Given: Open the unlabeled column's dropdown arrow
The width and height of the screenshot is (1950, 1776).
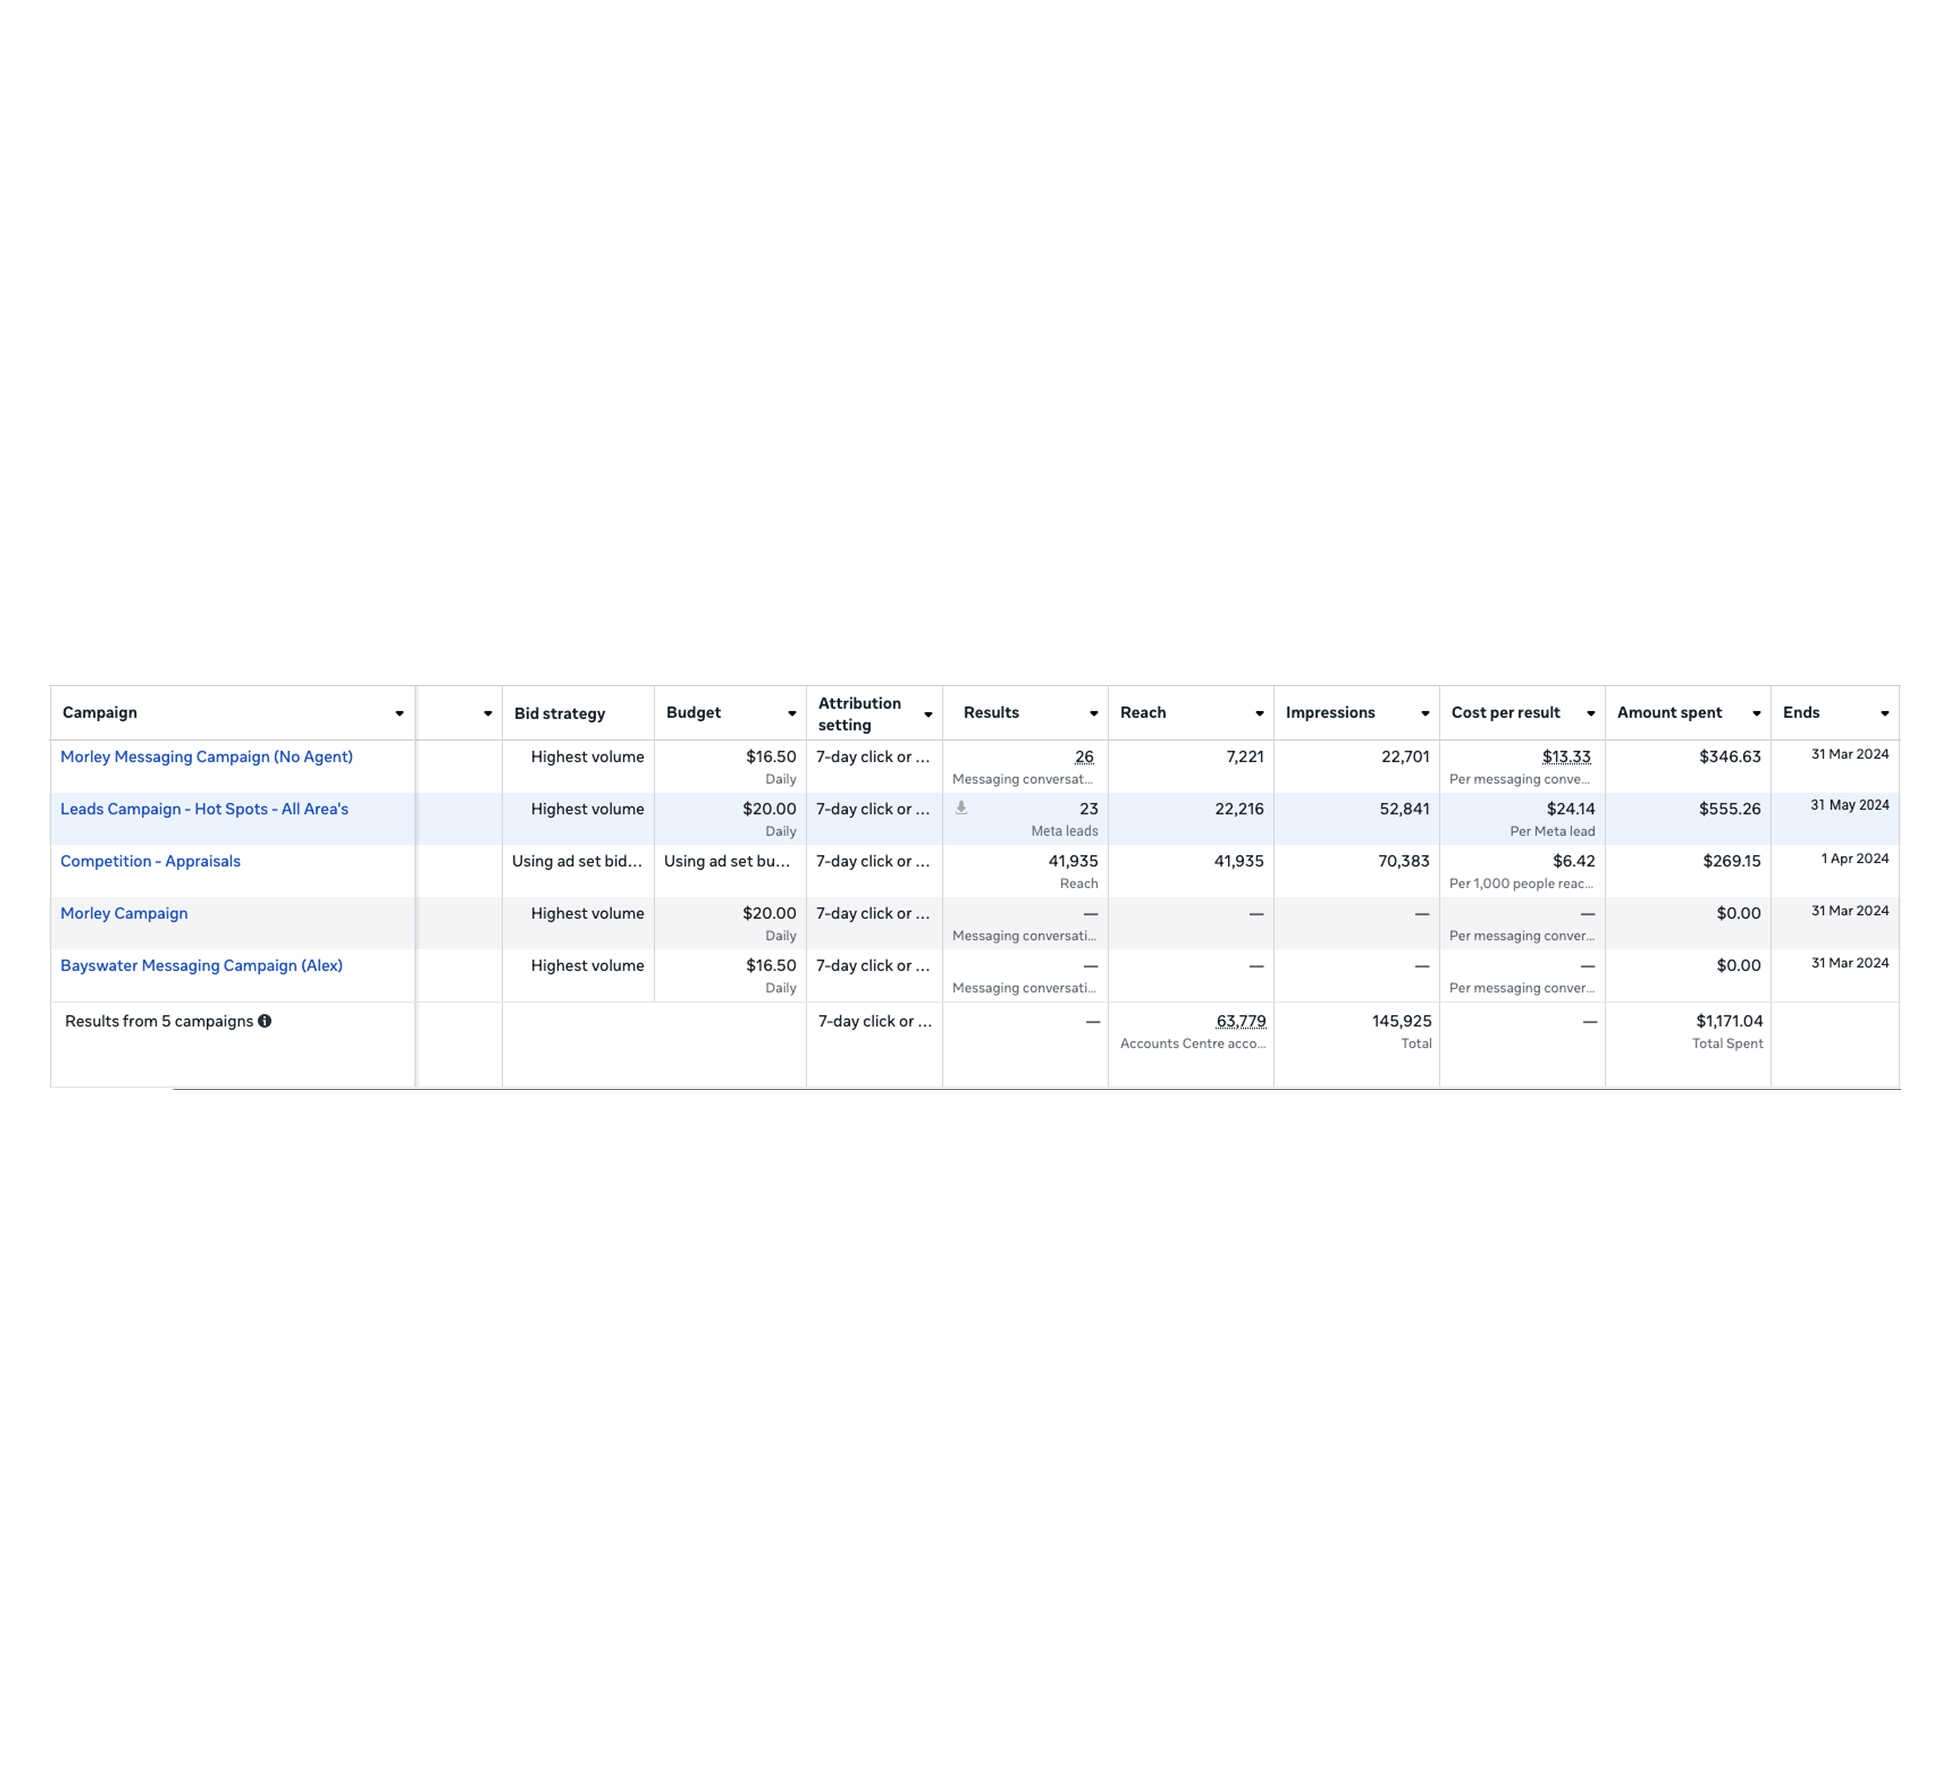Looking at the screenshot, I should (x=487, y=713).
